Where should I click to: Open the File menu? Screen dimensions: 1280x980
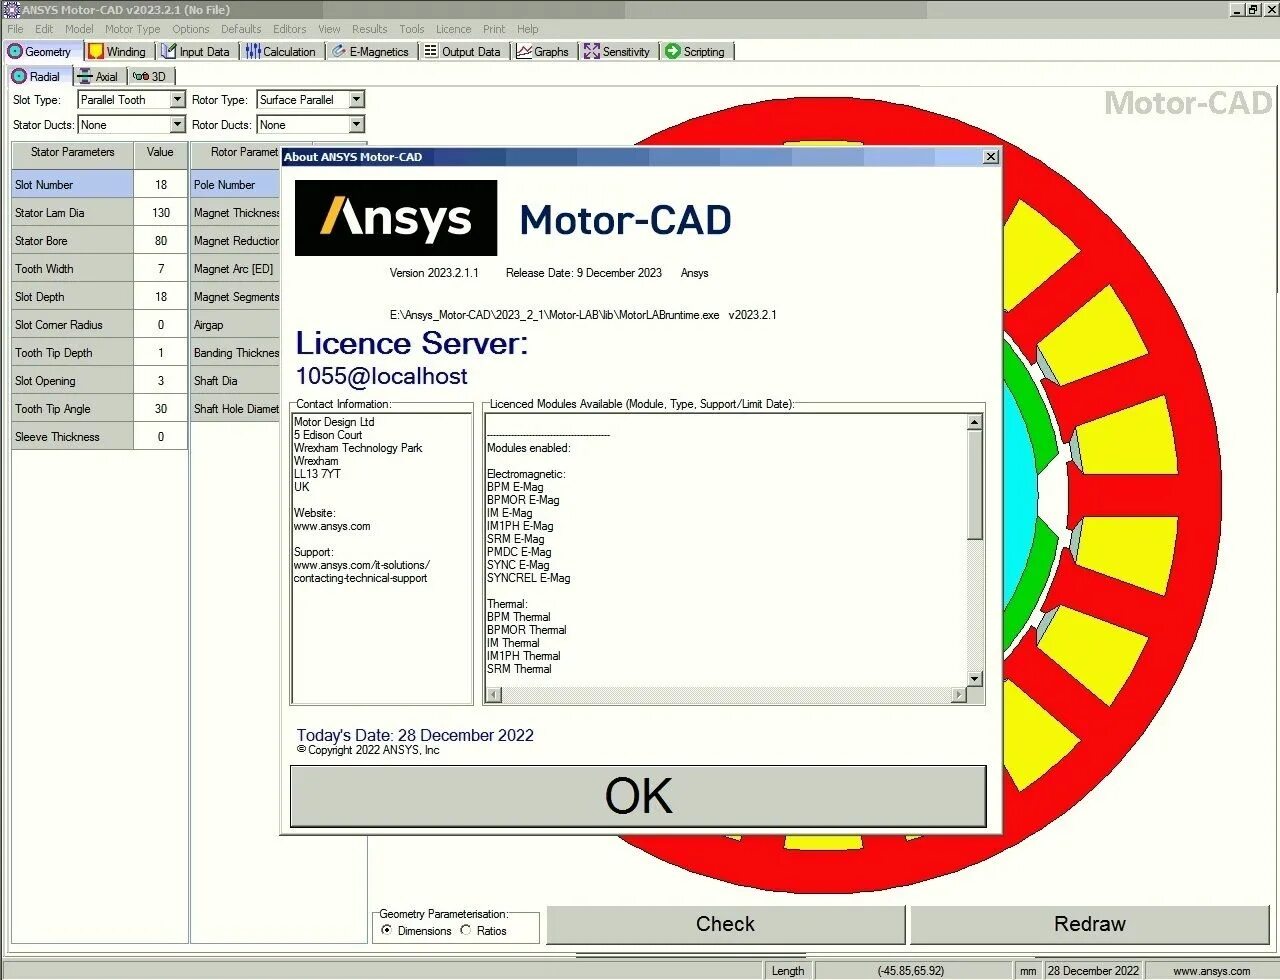[15, 29]
